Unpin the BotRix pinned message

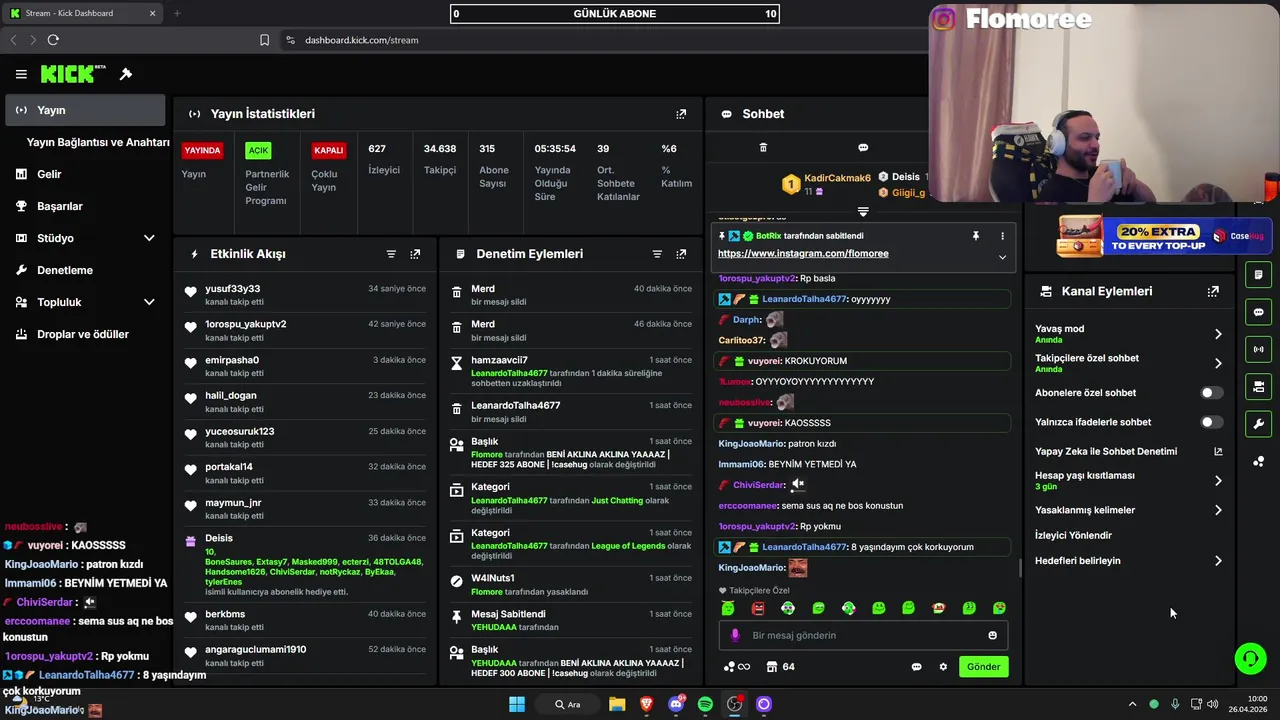pos(975,236)
